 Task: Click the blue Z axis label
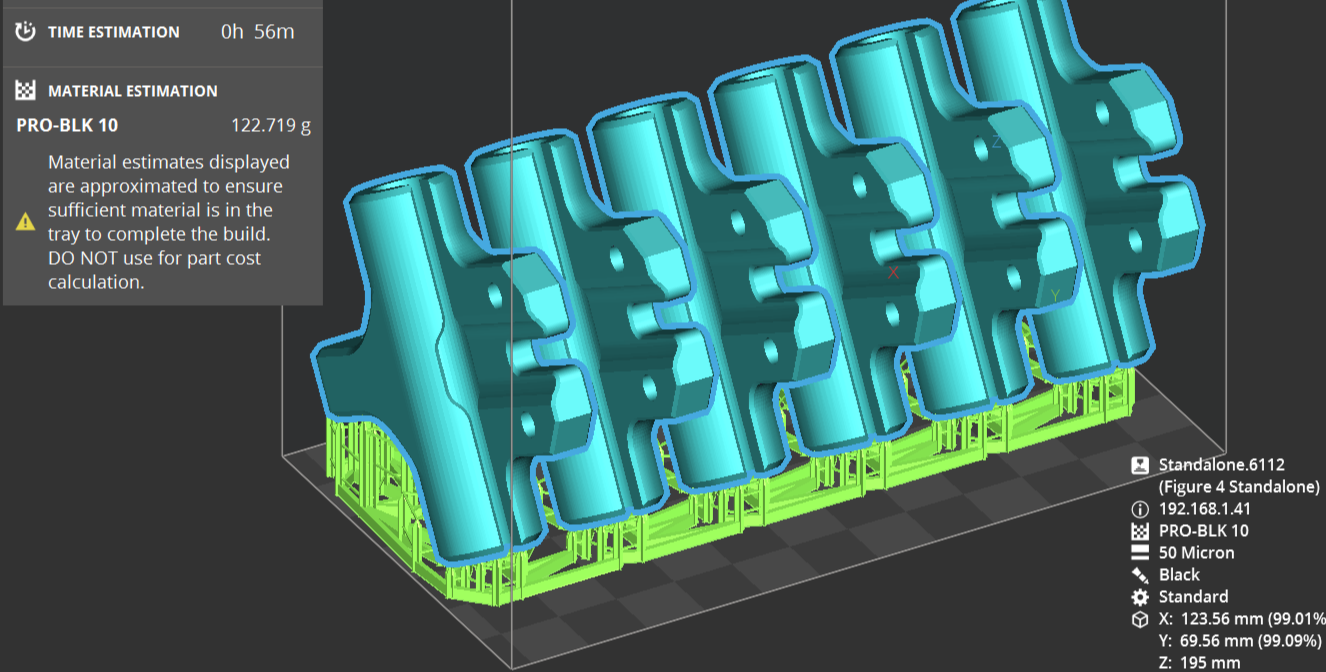point(997,142)
